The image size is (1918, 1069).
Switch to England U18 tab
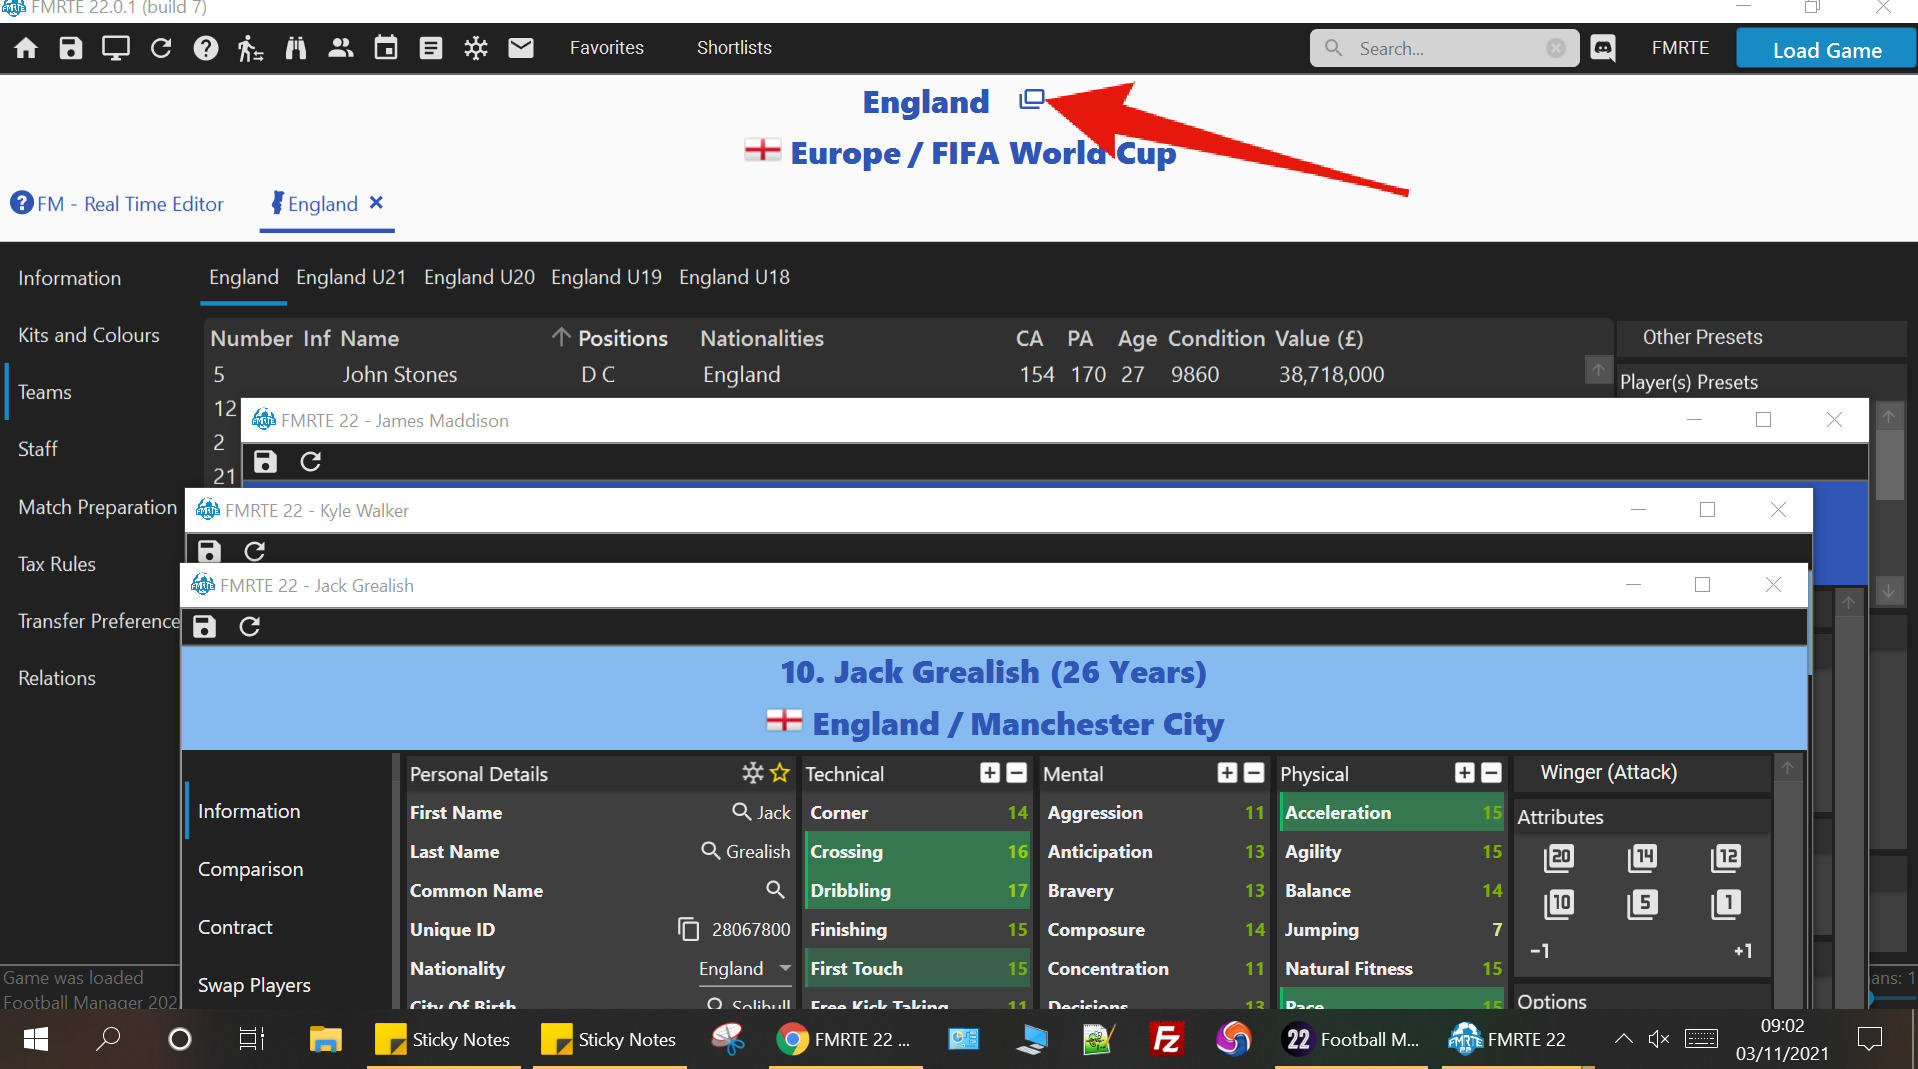point(734,277)
